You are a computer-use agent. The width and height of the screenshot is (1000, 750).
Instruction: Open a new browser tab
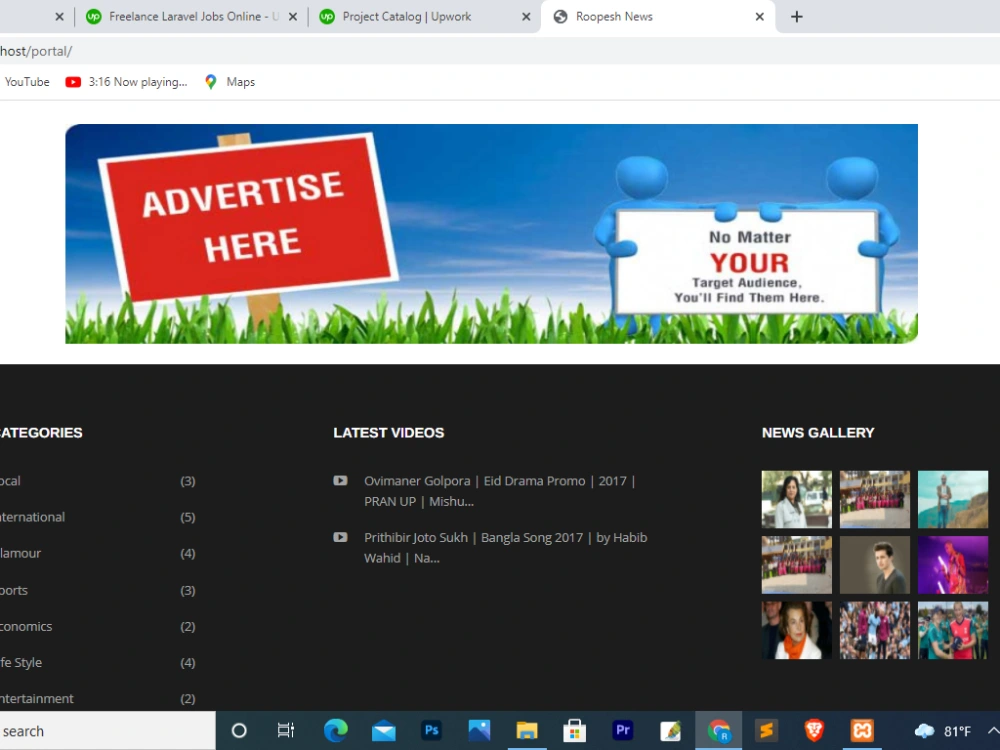point(797,17)
